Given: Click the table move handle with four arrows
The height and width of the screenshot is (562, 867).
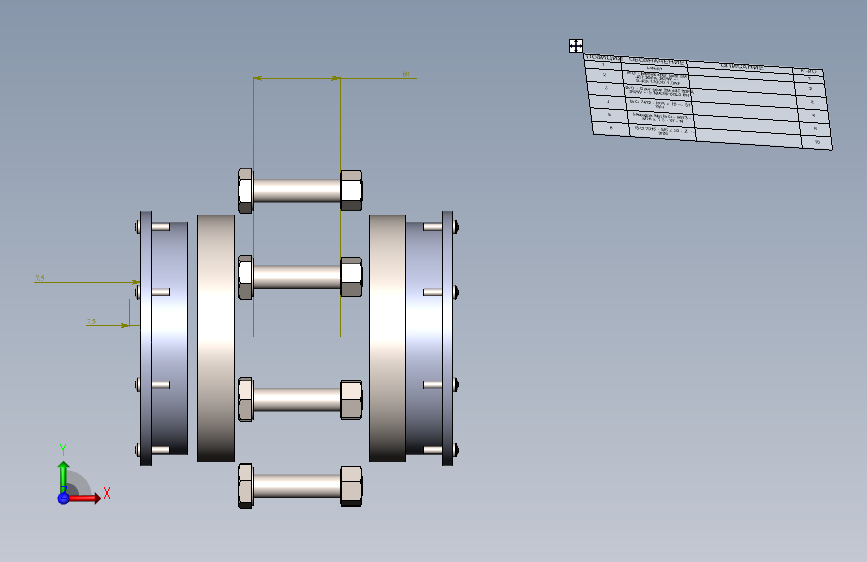Looking at the screenshot, I should [576, 46].
